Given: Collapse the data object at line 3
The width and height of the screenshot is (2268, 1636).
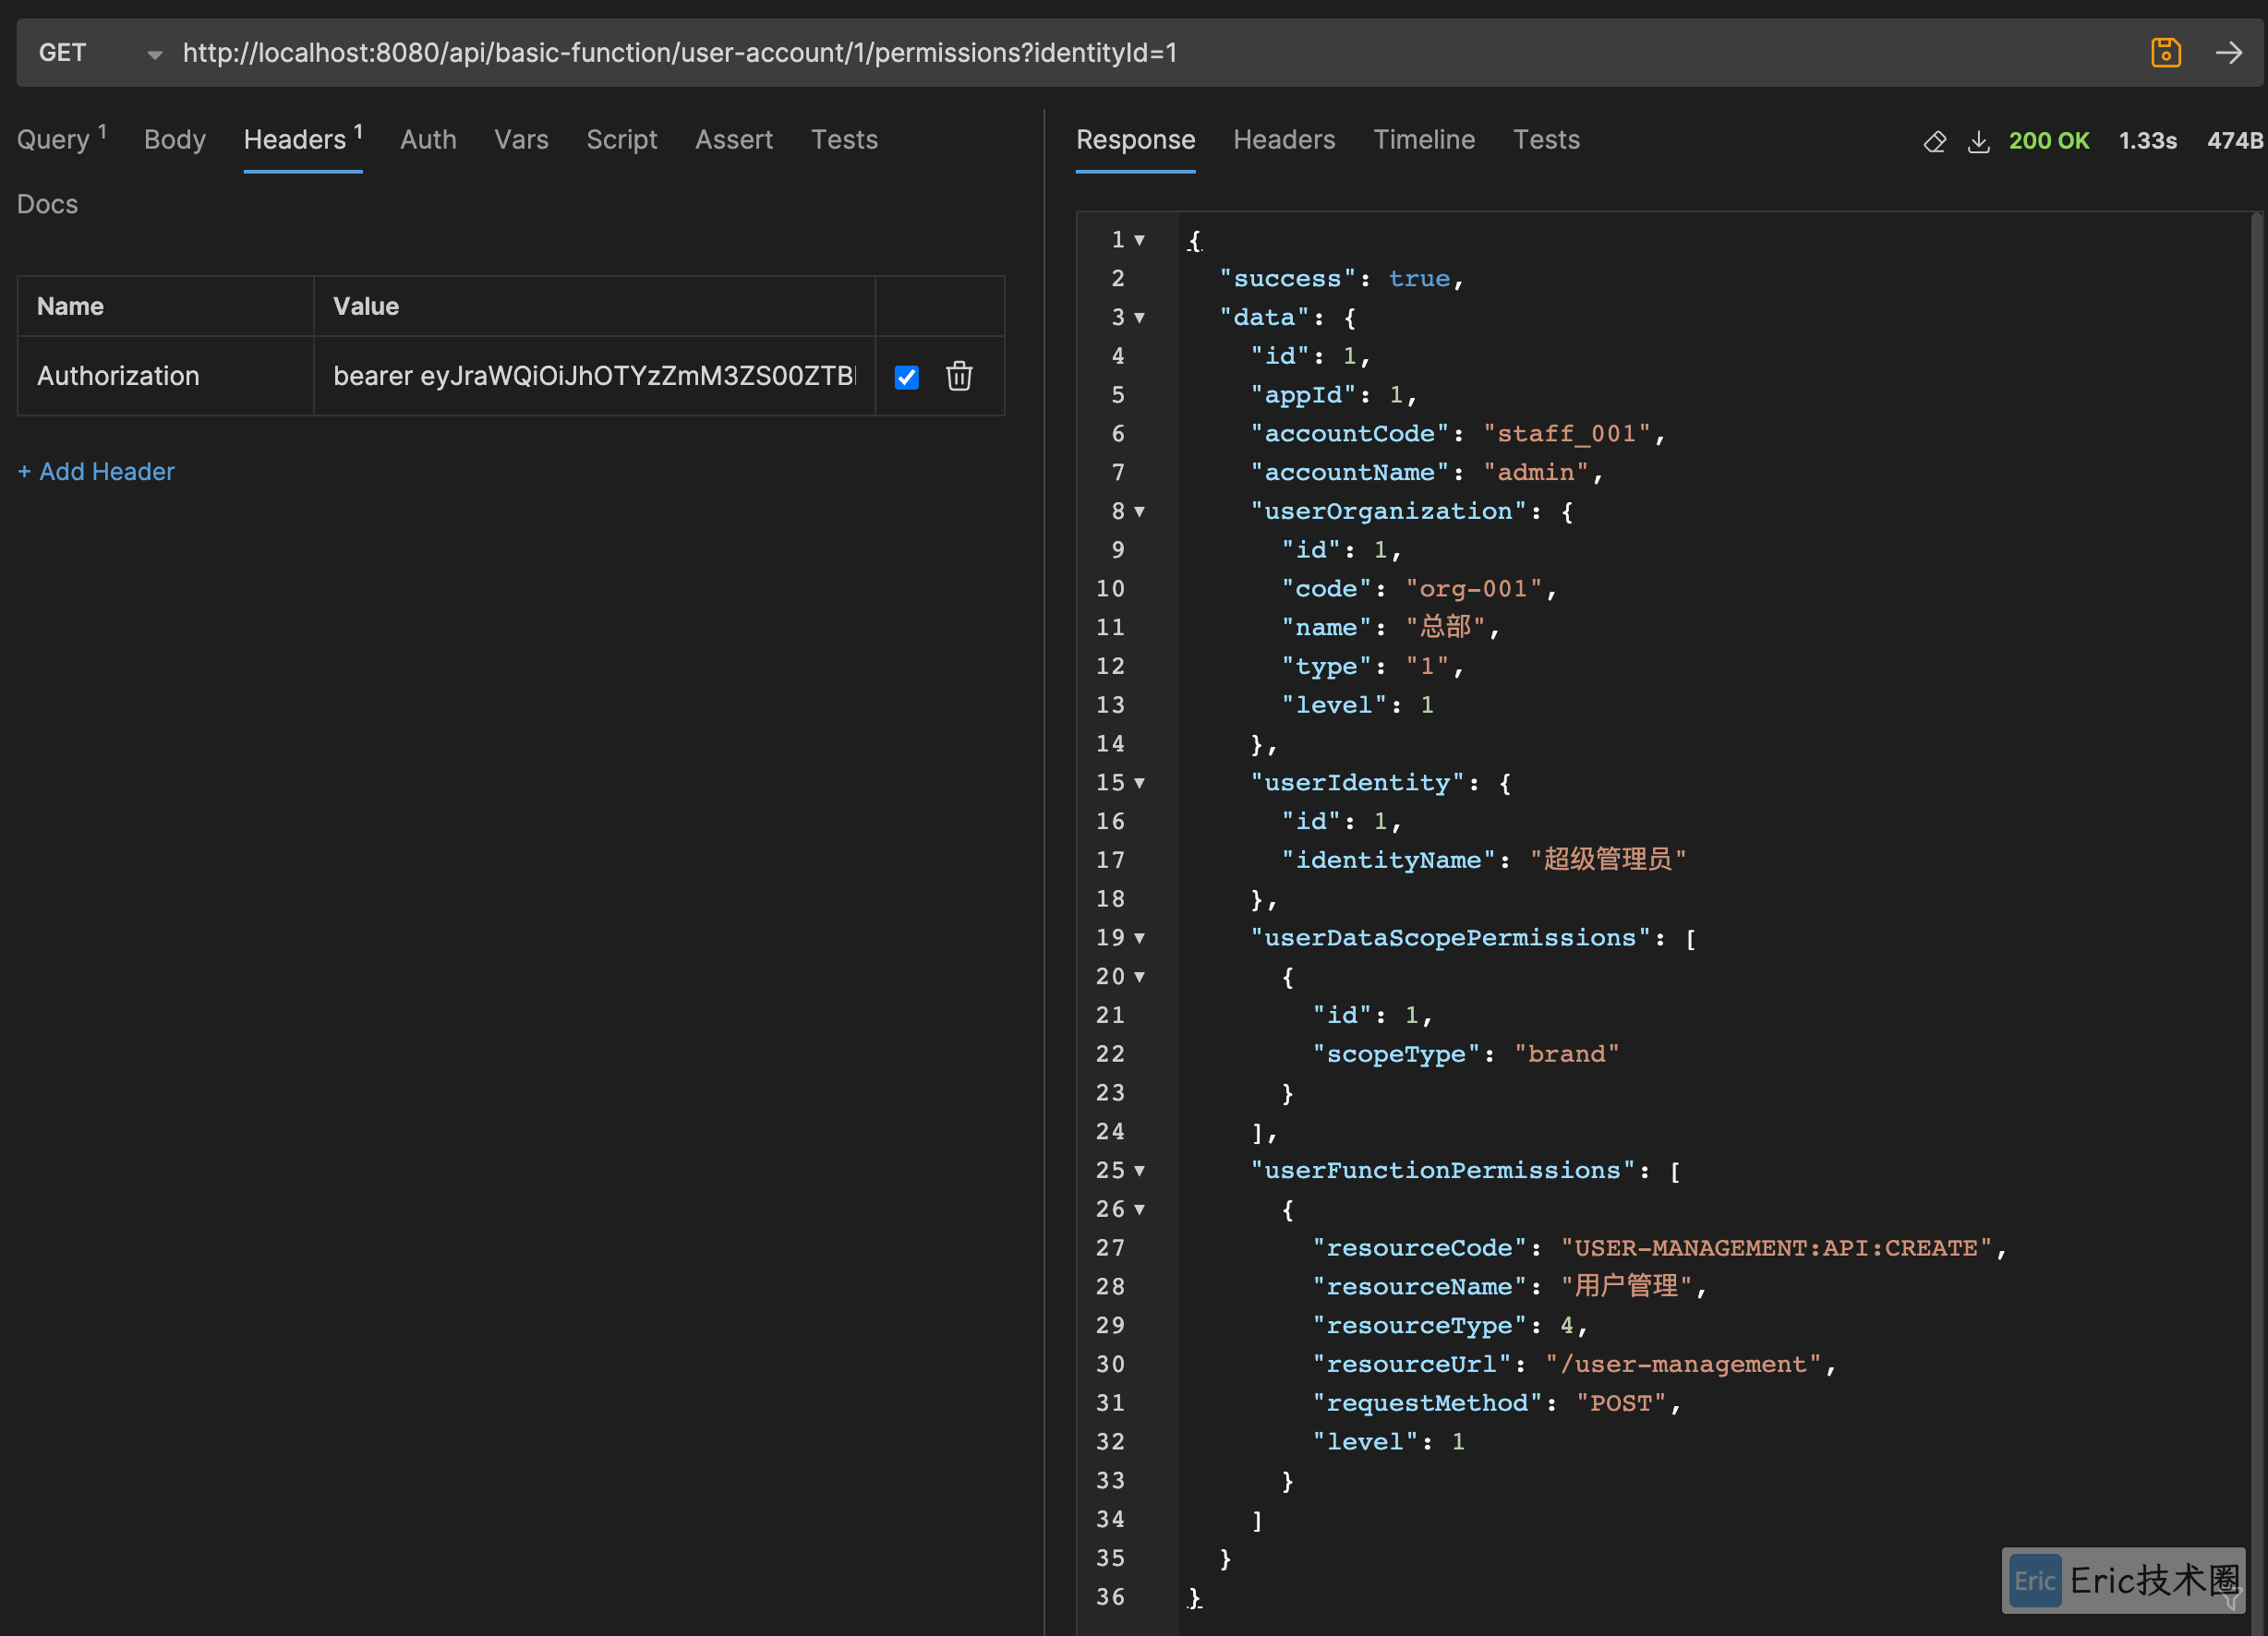Looking at the screenshot, I should point(1139,318).
